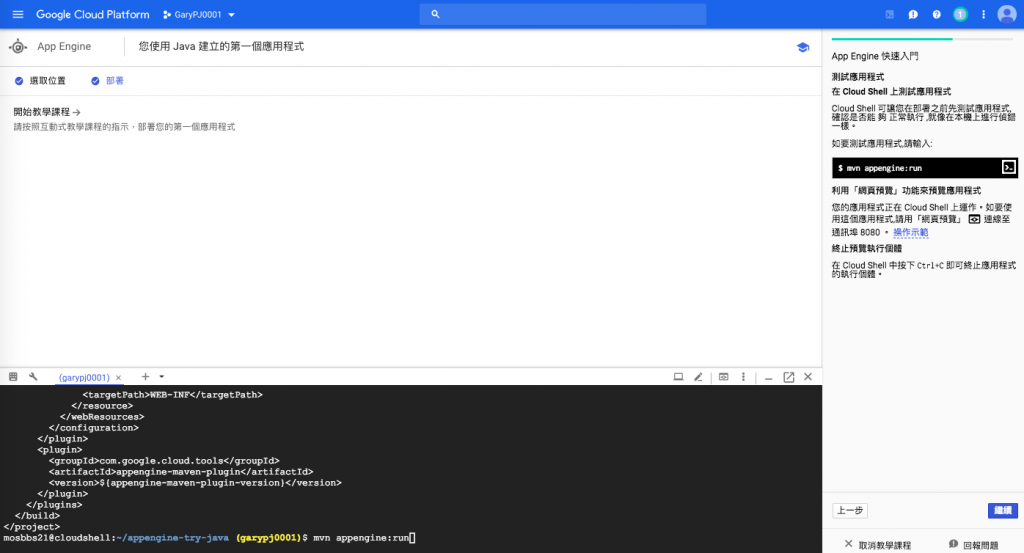
Task: Click the tutorial progress bar
Action: (x=922, y=39)
